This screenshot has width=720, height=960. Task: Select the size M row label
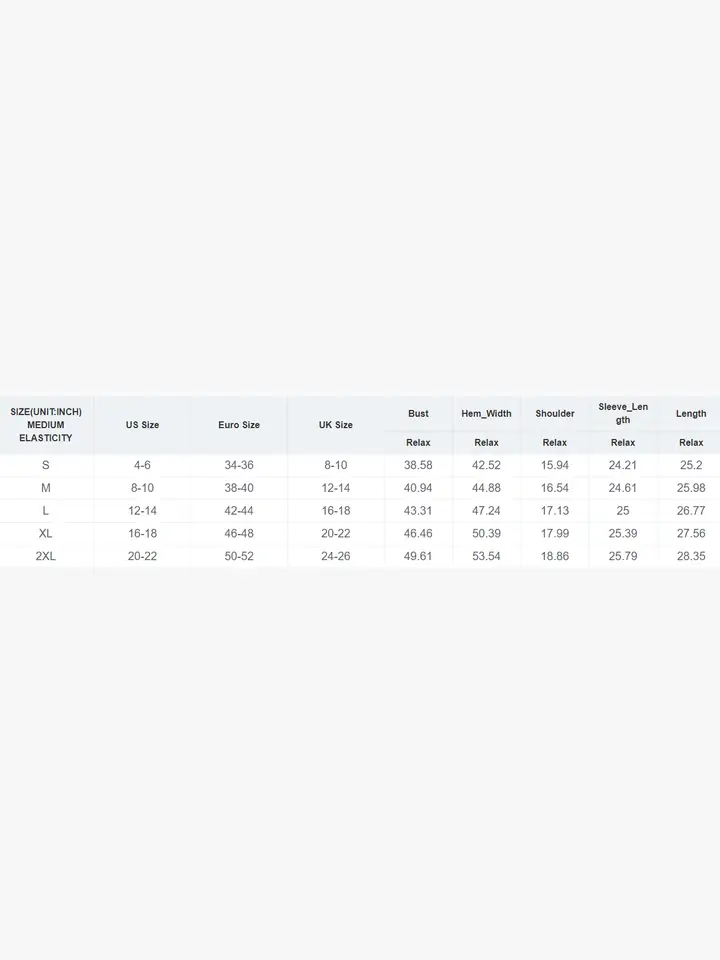[x=45, y=488]
